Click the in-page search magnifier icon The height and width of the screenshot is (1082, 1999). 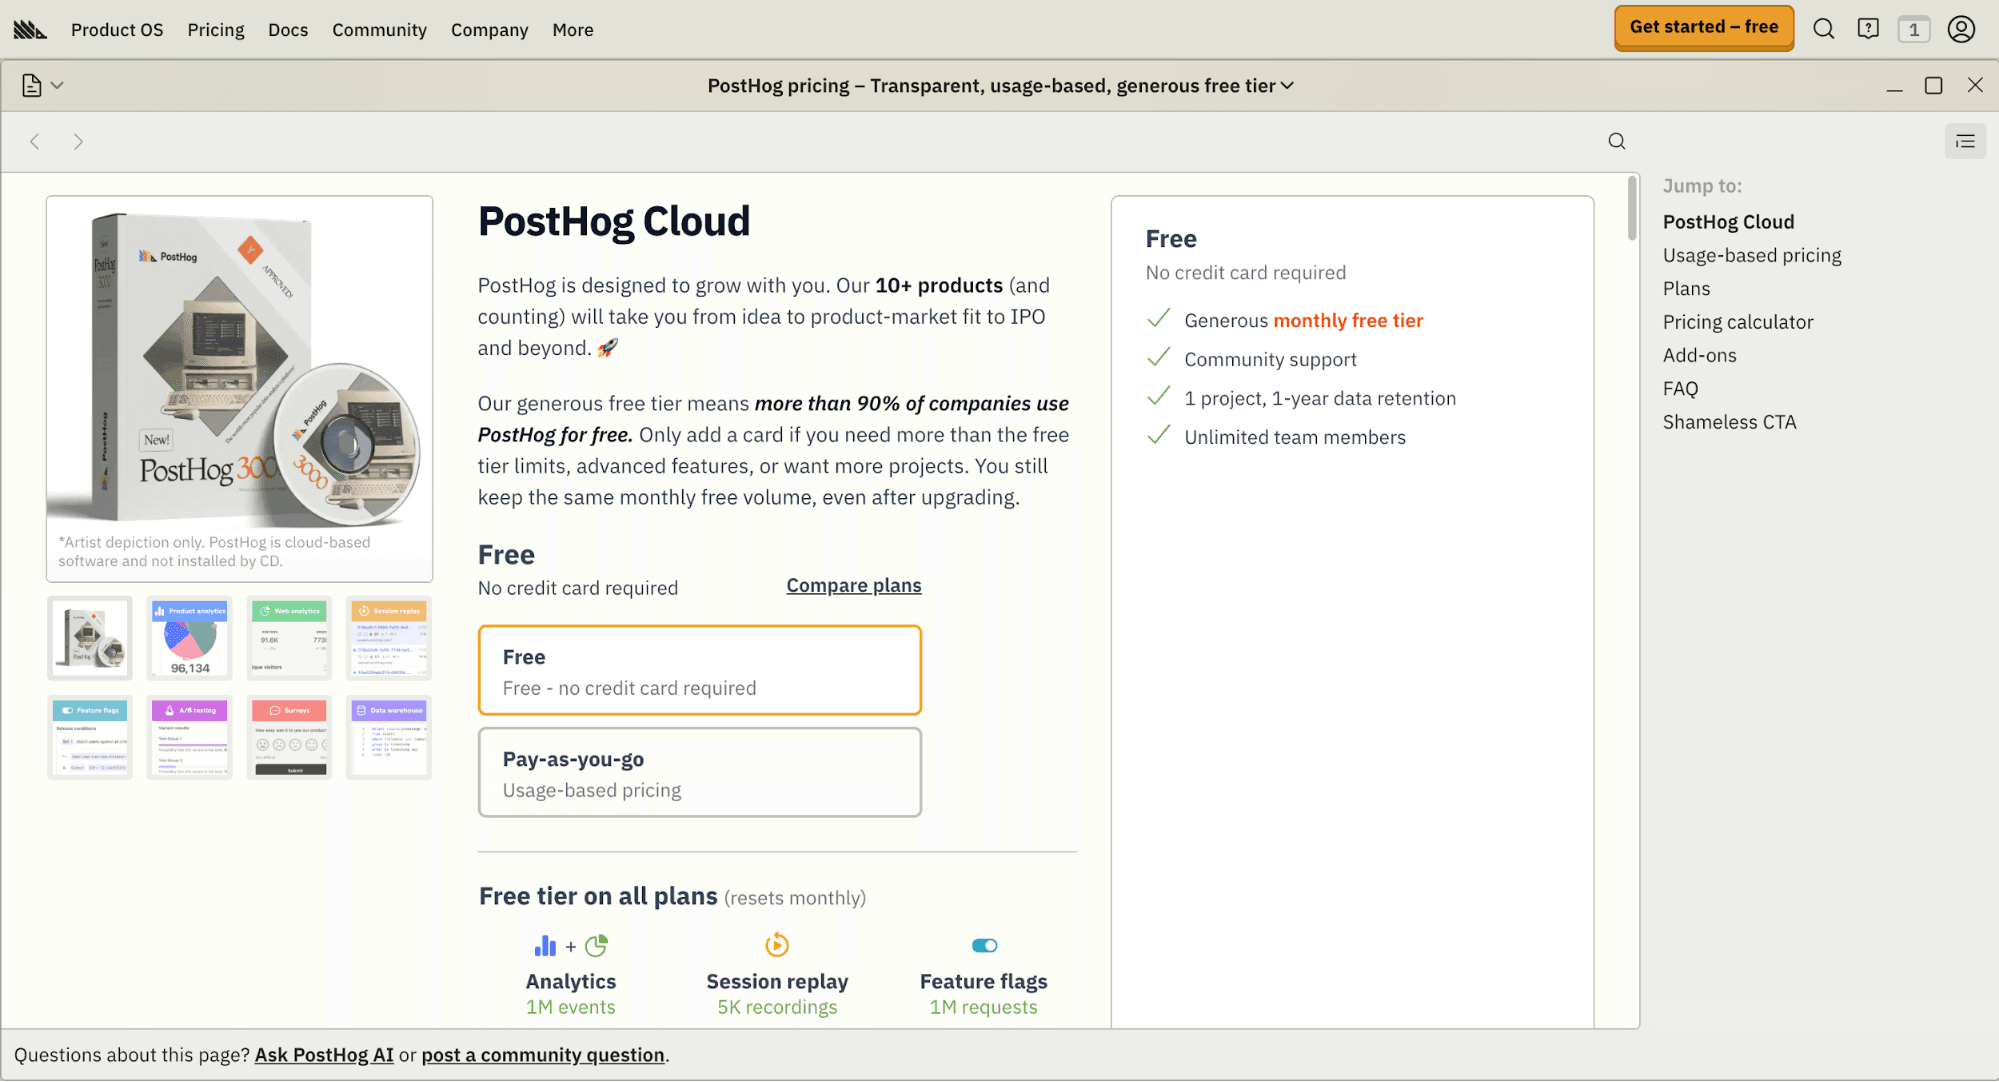[x=1617, y=141]
